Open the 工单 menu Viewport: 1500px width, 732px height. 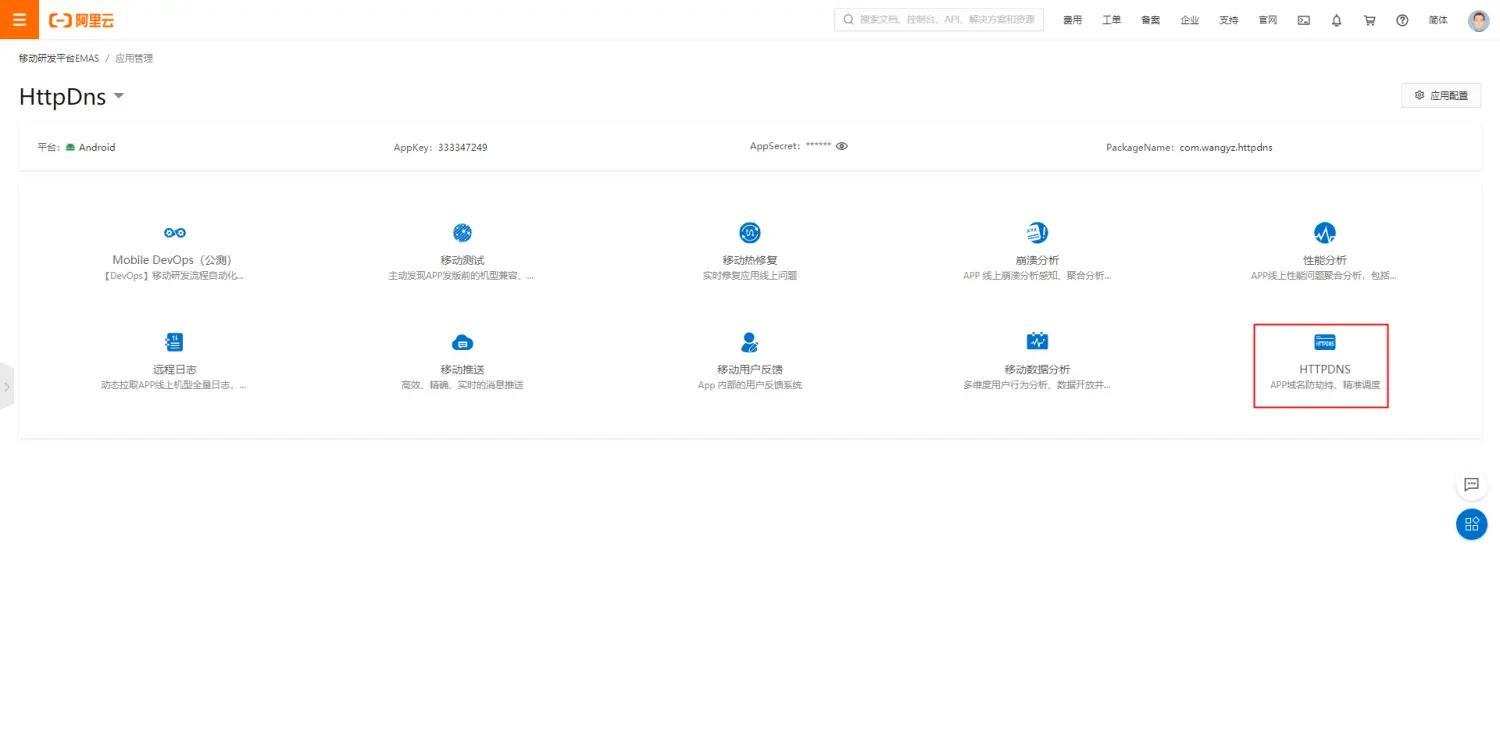tap(1111, 20)
